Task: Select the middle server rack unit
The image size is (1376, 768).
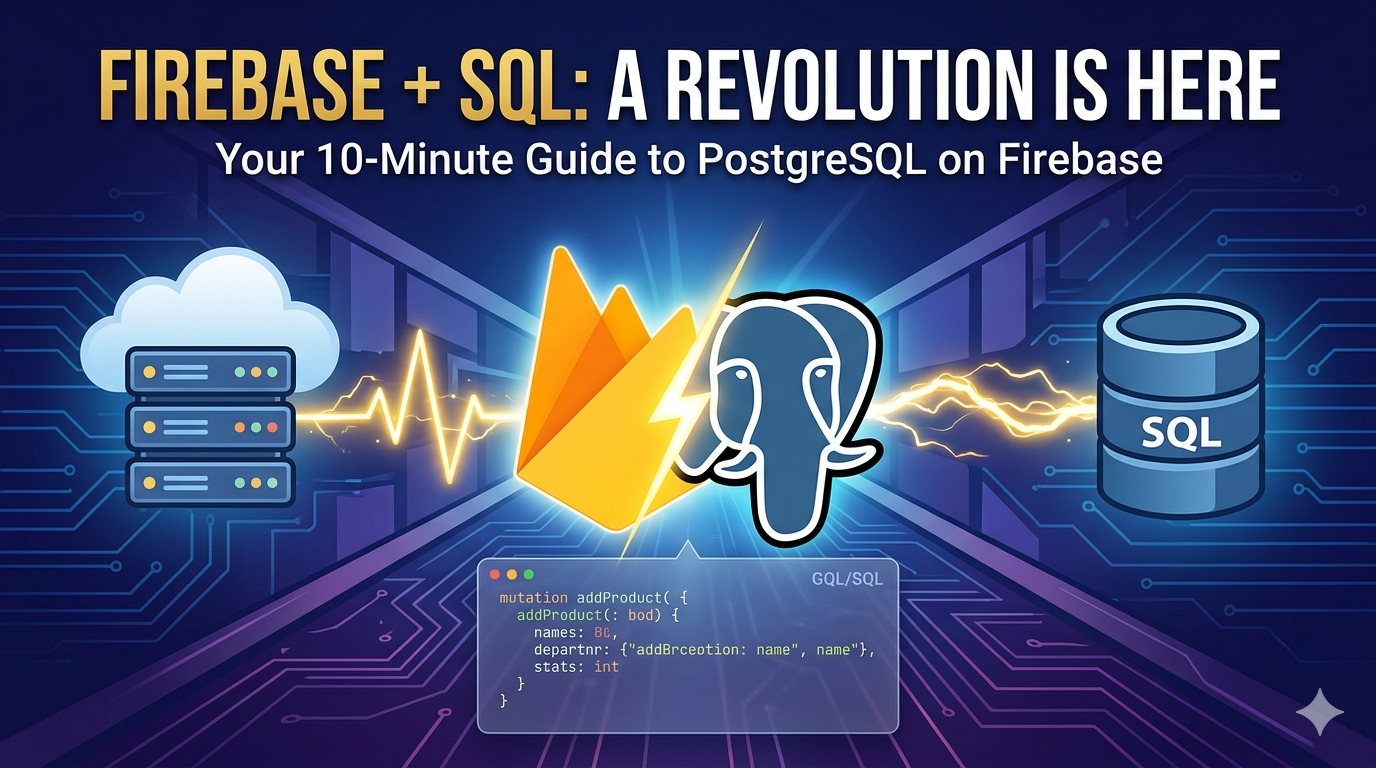Action: [209, 427]
